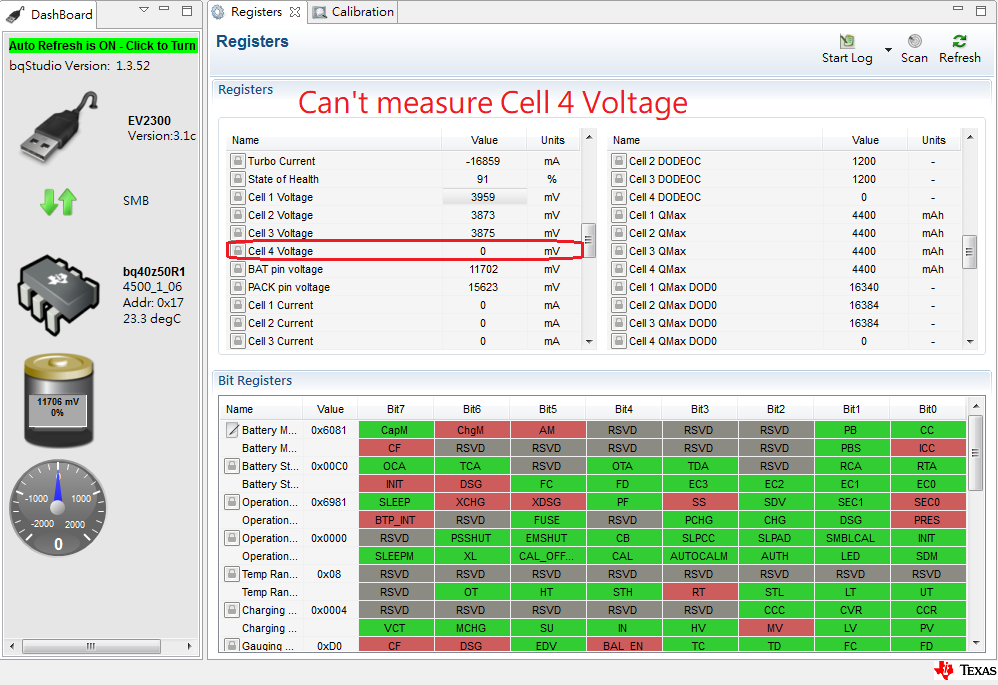
Task: Click the lock icon for Charging Status 0x0004
Action: [232, 610]
